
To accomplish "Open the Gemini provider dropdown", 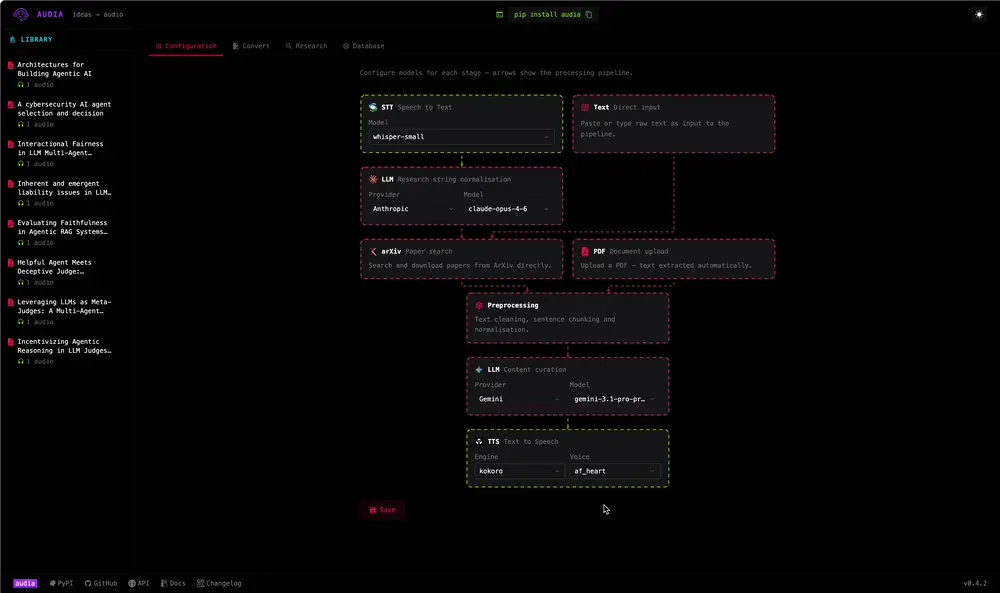I will click(x=519, y=399).
